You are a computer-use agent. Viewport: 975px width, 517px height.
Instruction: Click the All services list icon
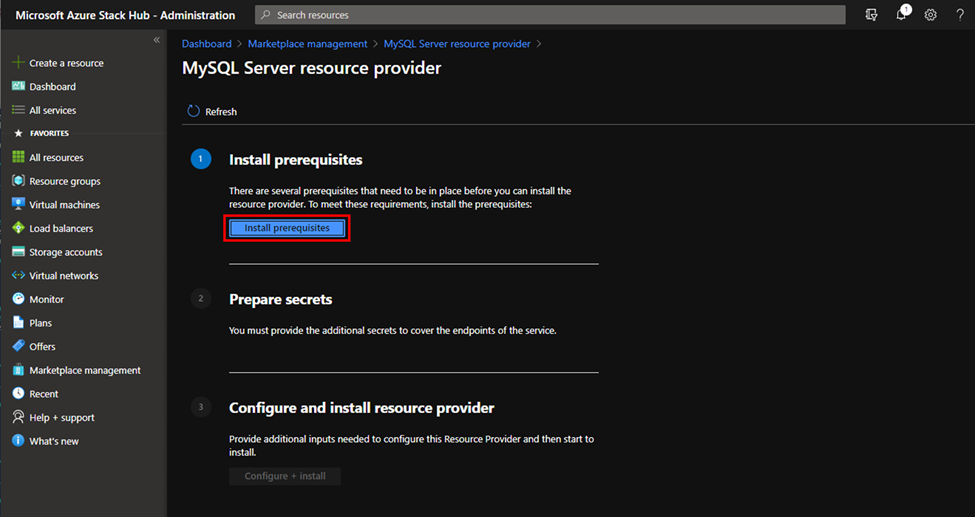19,110
